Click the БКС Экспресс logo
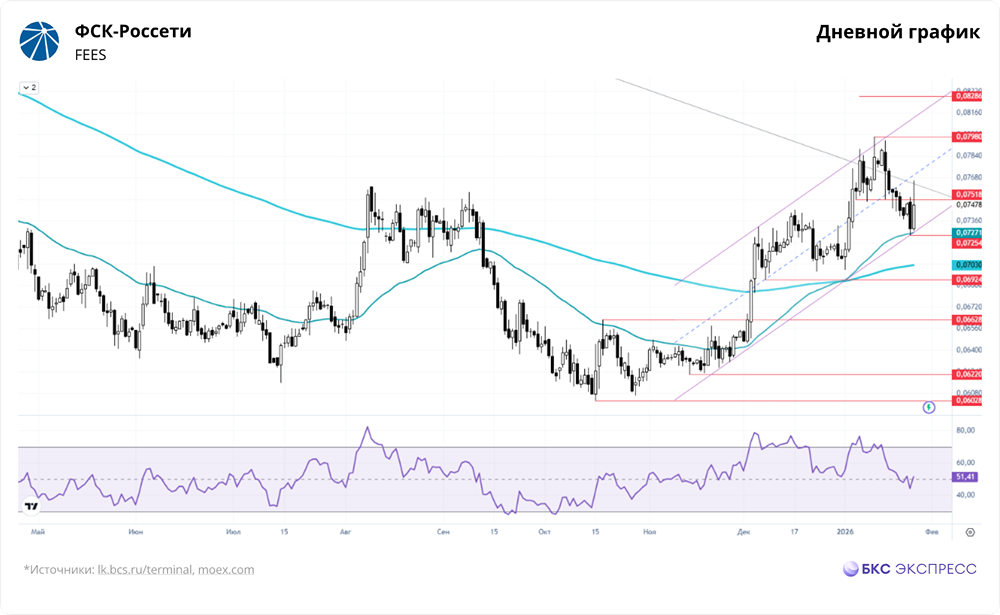This screenshot has height=615, width=1000. coord(909,569)
